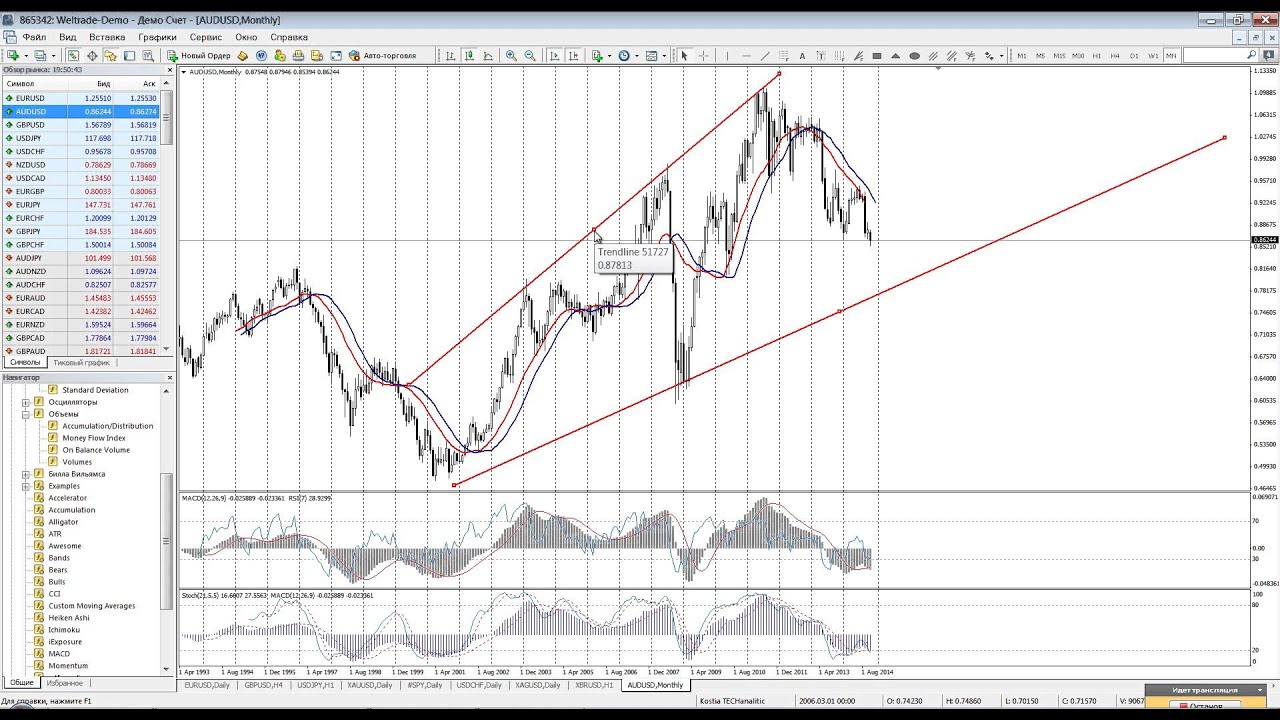The height and width of the screenshot is (720, 1280).
Task: Collapse the Объемы tree node
Action: 26,414
